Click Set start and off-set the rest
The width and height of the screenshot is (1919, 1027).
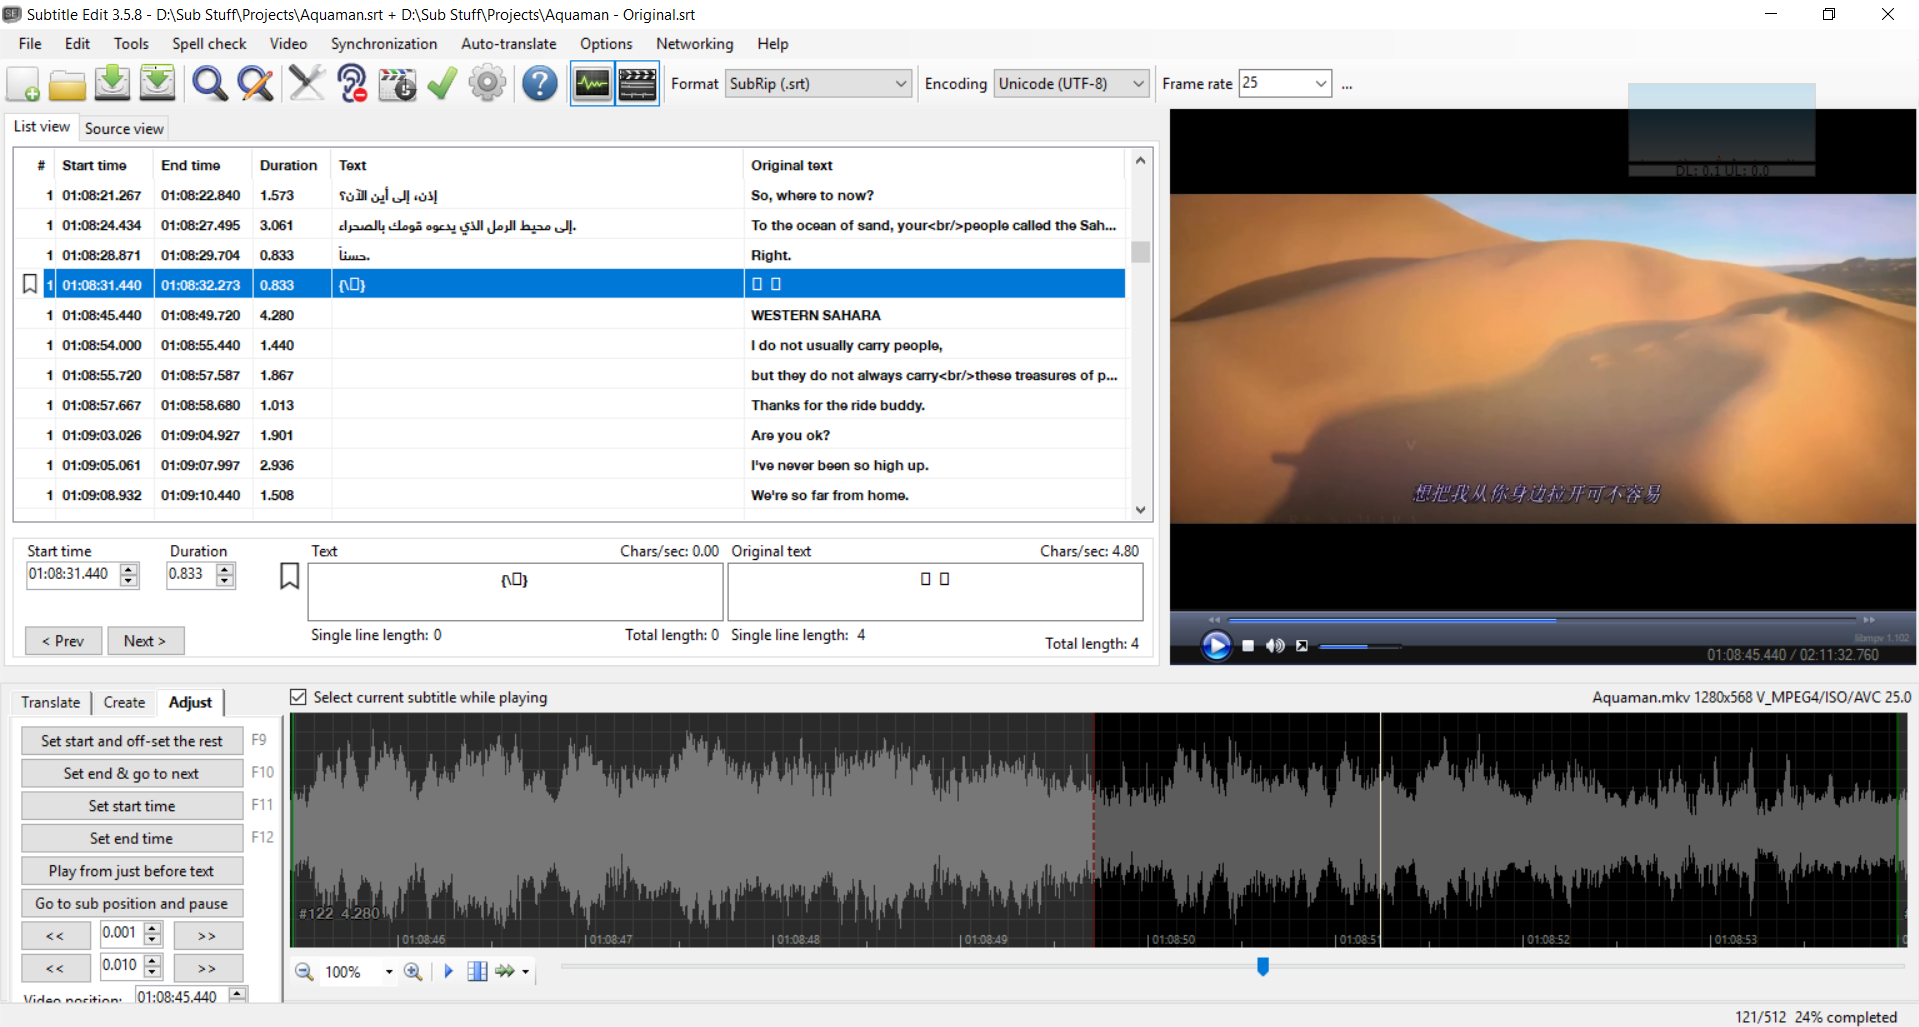(132, 741)
